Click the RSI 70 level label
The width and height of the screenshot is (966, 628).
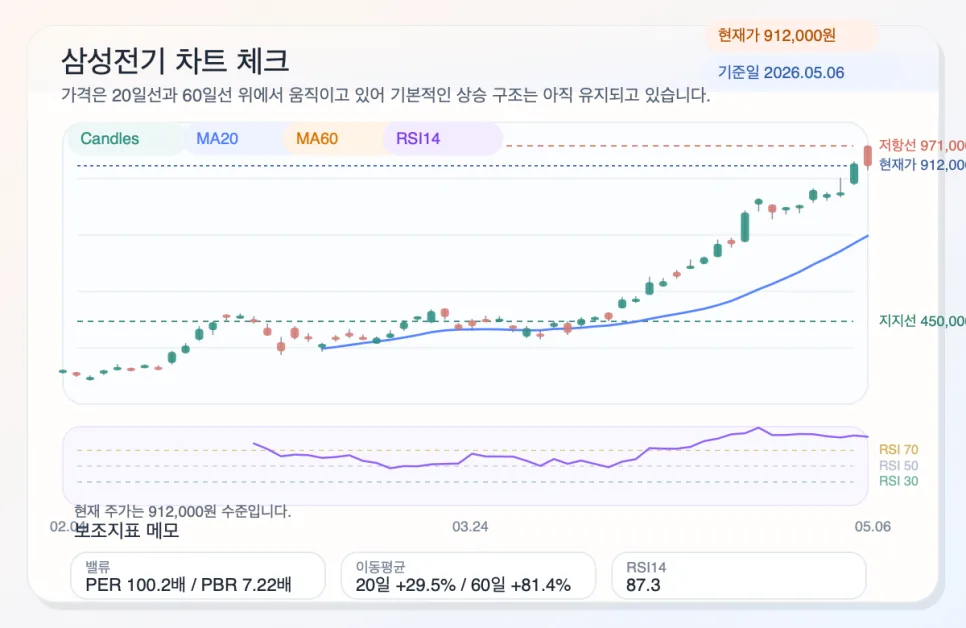898,449
